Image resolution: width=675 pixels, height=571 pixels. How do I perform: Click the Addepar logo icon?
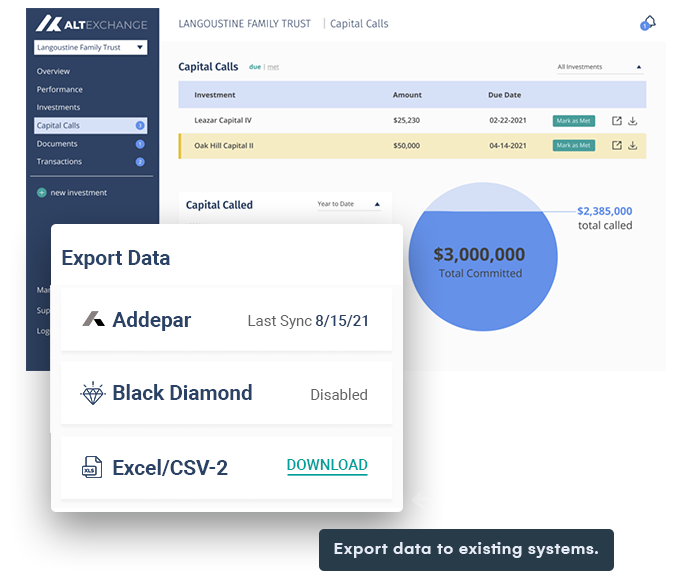pos(93,319)
